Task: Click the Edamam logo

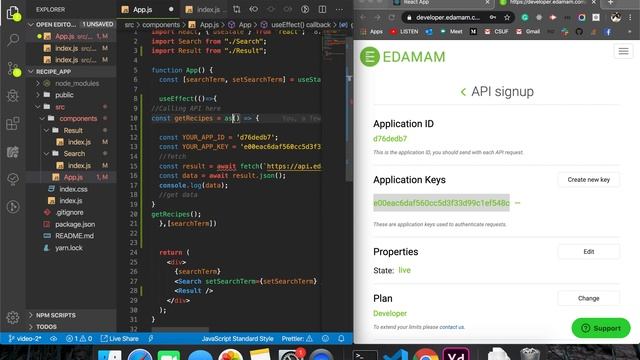Action: click(x=402, y=57)
